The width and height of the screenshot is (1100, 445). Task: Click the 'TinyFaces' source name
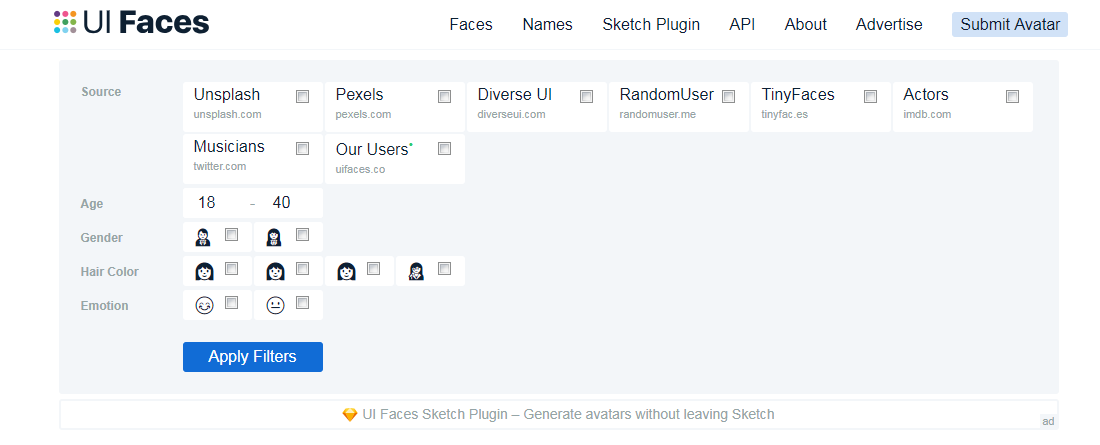click(x=798, y=95)
